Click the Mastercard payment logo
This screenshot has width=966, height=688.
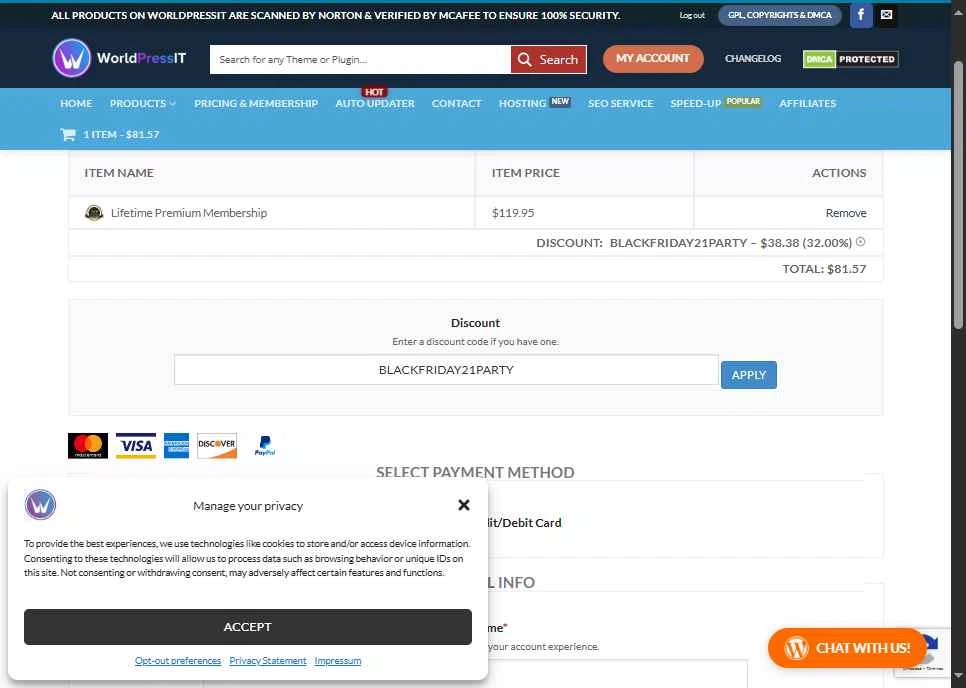point(87,446)
